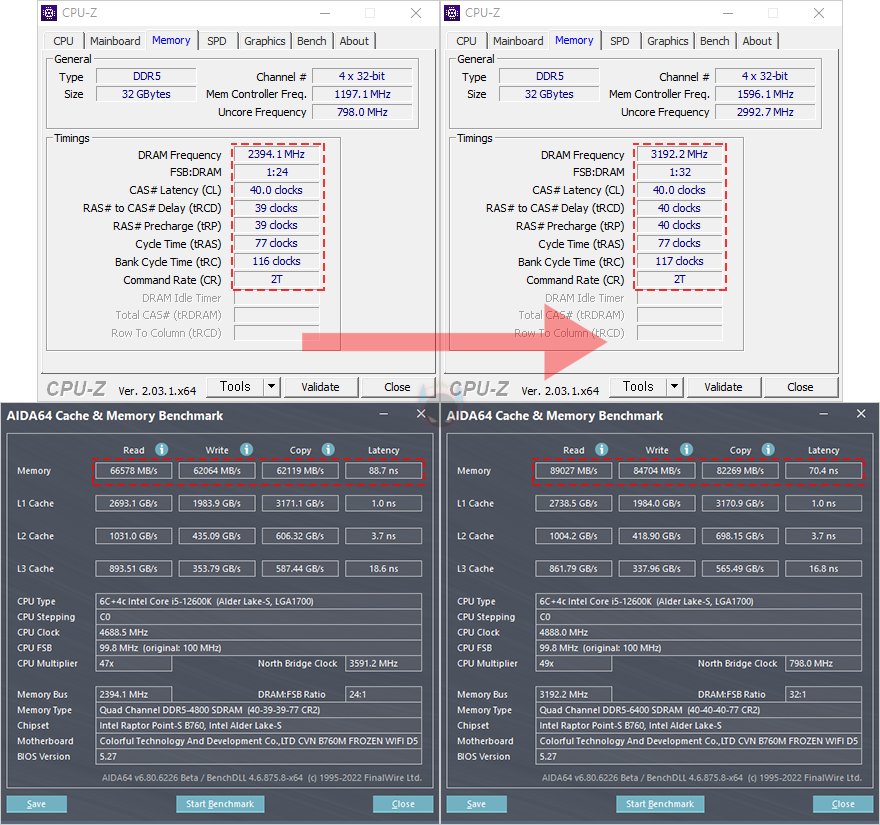Screen dimensions: 880x825
Task: Open About tab in right CPU-Z
Action: pyautogui.click(x=757, y=41)
